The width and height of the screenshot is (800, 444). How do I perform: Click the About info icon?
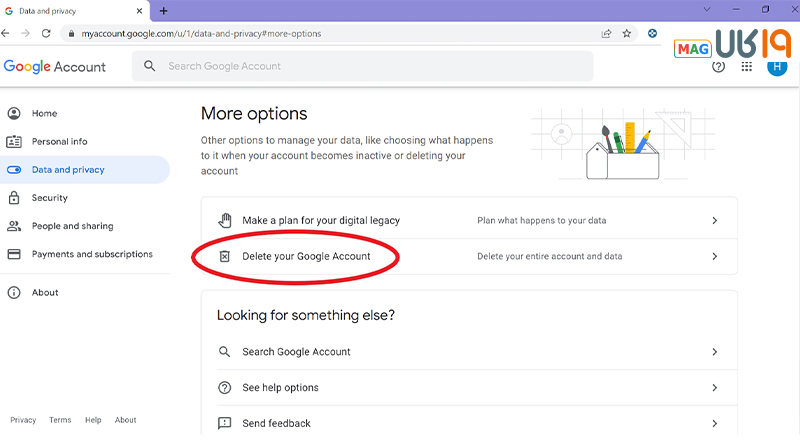coord(14,292)
